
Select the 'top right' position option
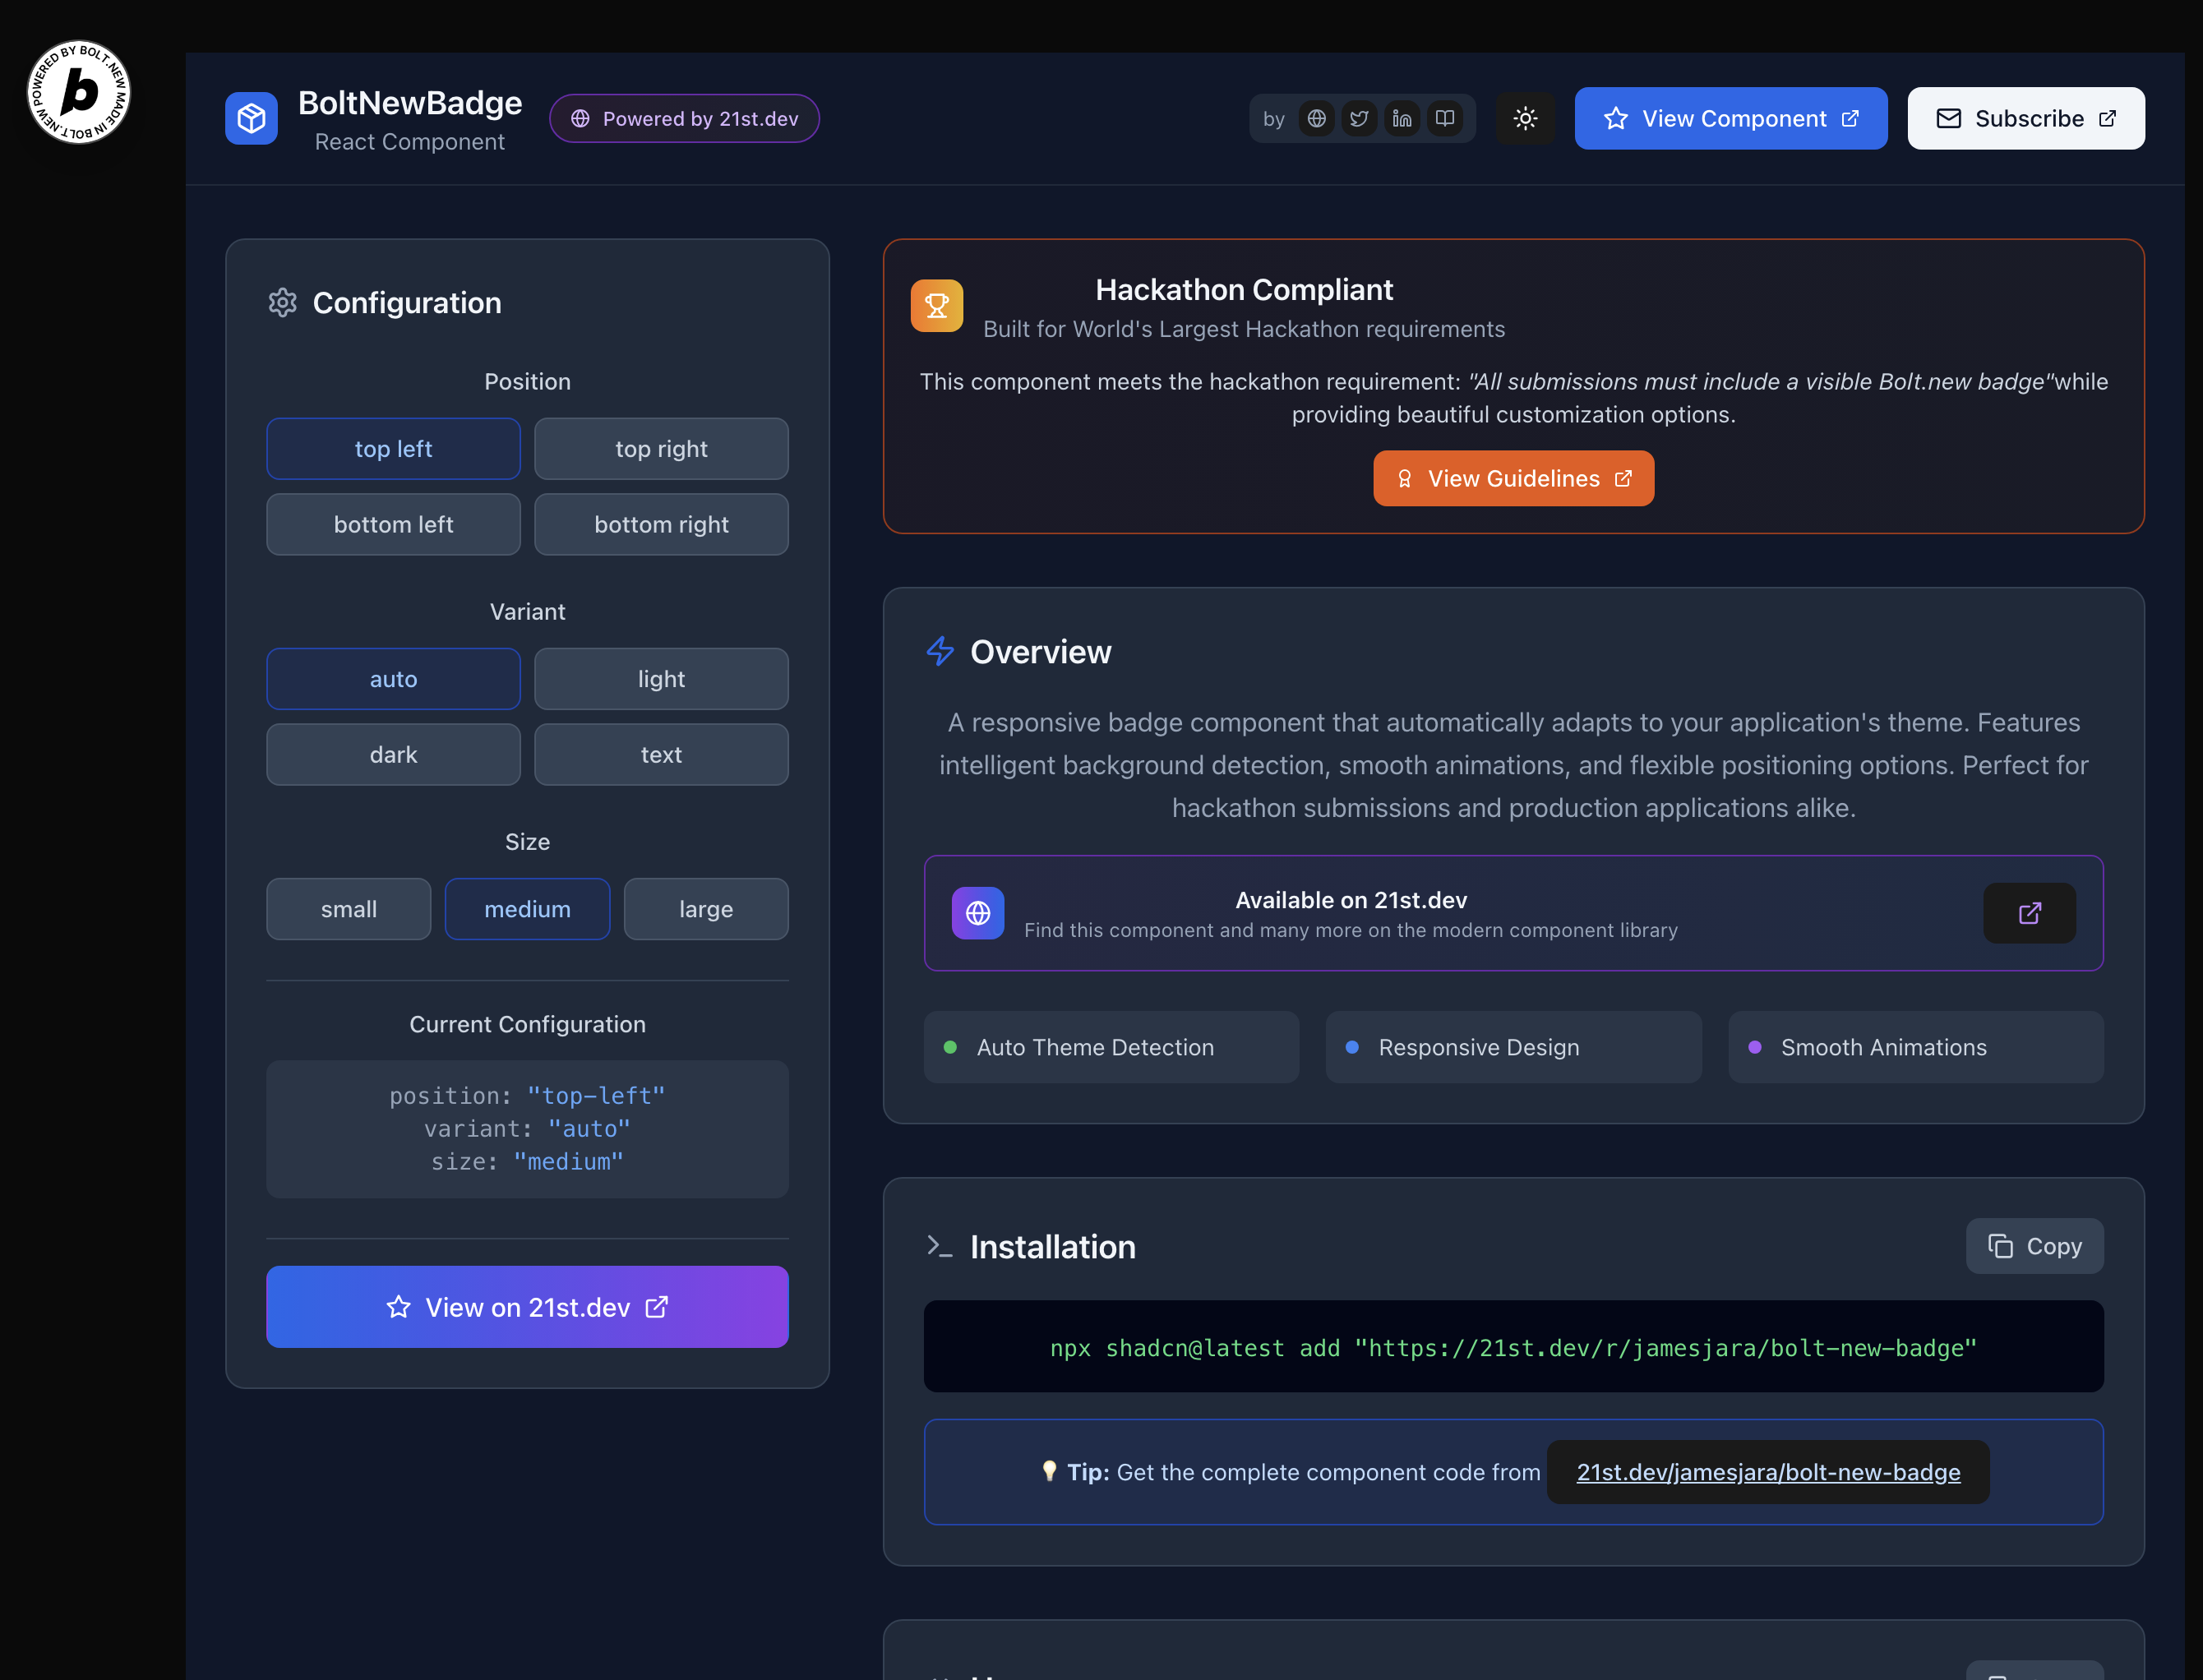pos(661,449)
